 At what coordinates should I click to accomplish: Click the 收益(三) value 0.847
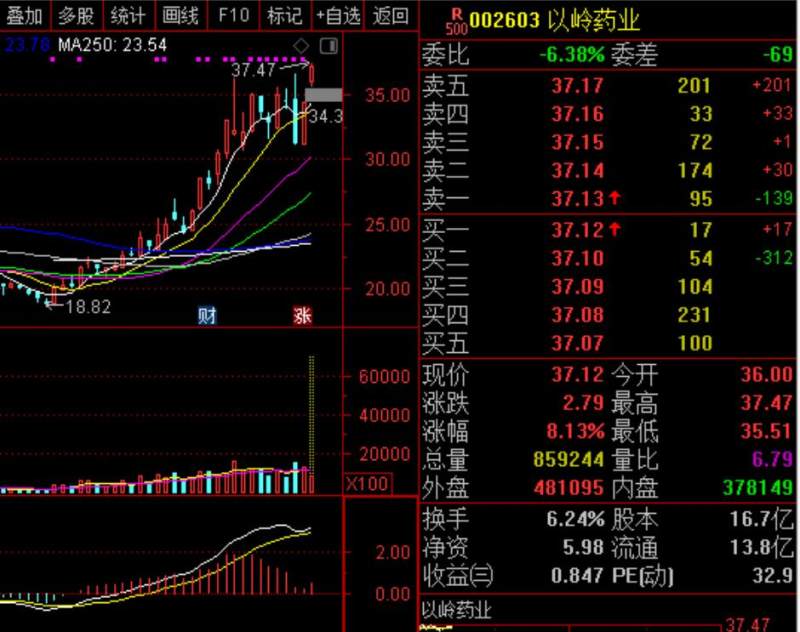click(x=578, y=576)
